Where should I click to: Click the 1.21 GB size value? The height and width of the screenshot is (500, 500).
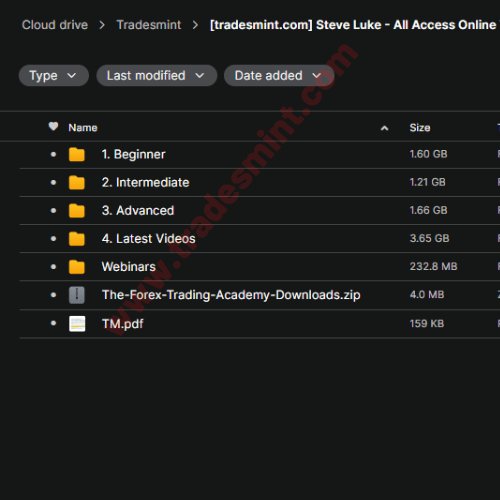[x=427, y=182]
